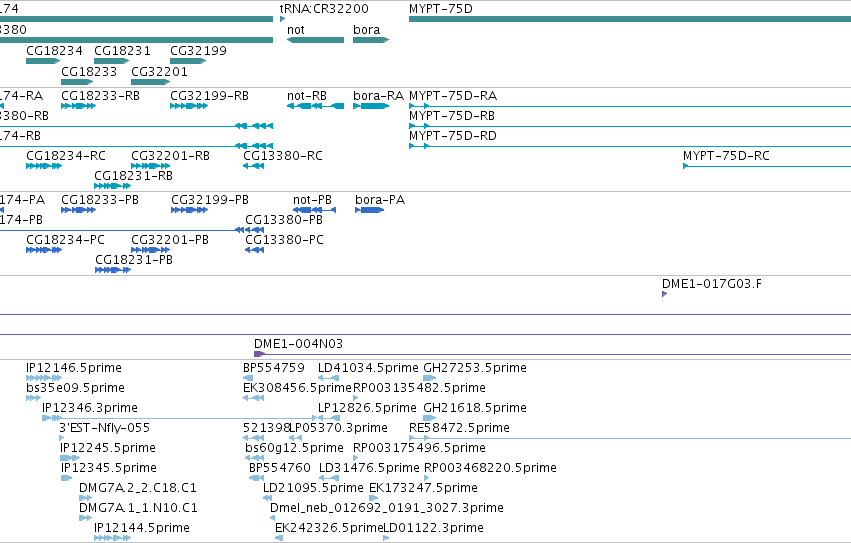Image resolution: width=851 pixels, height=543 pixels.
Task: Select the IP12346.3prime EST
Action: (180, 418)
